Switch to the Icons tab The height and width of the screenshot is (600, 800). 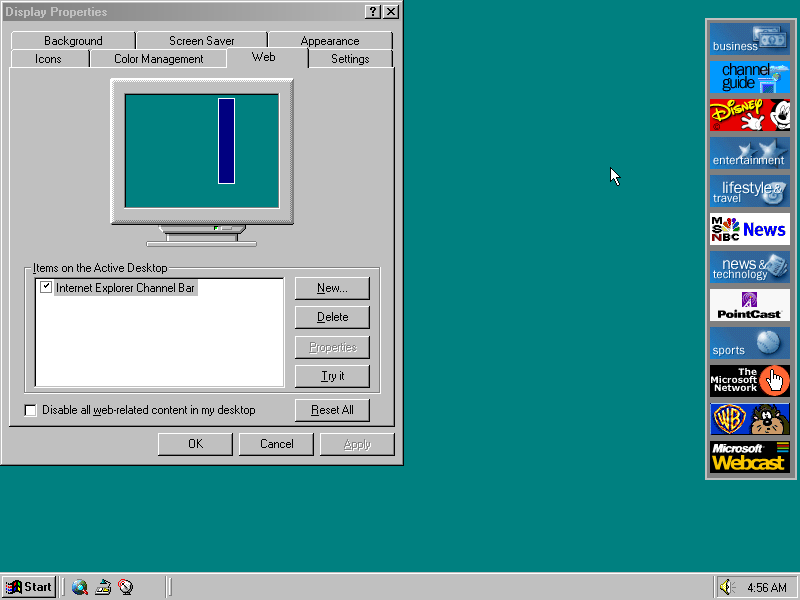(48, 59)
